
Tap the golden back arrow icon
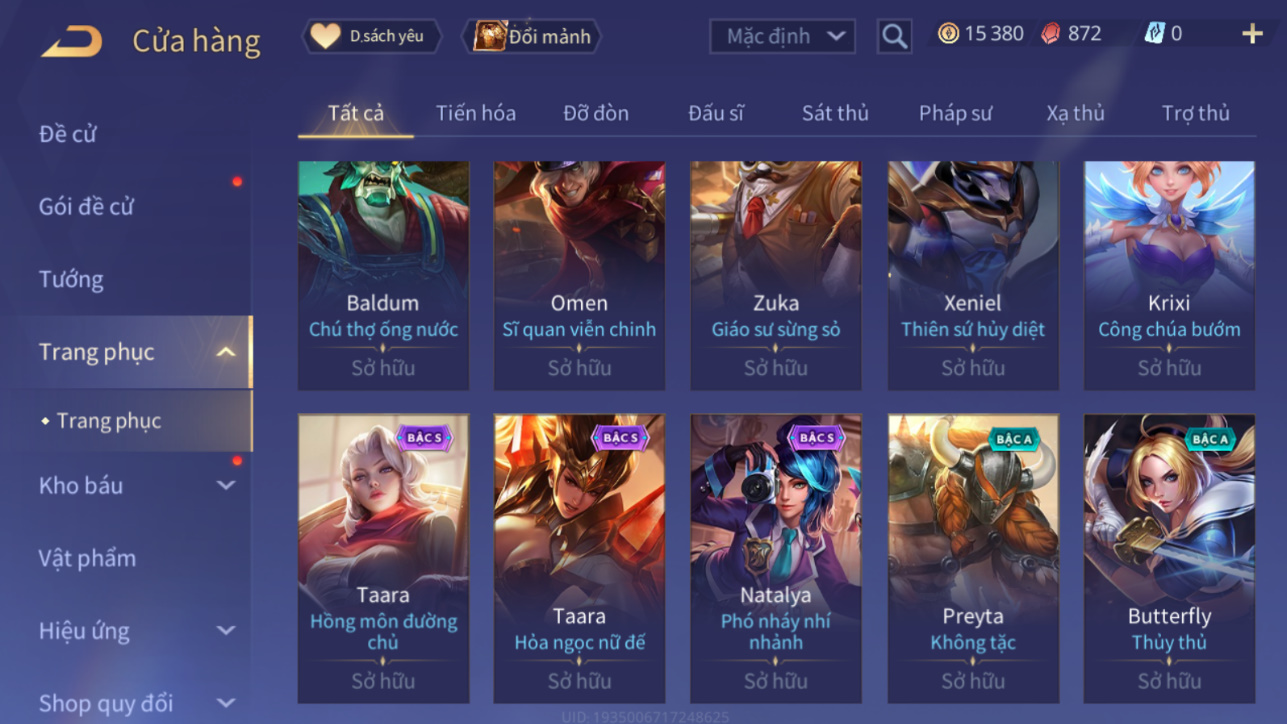click(x=71, y=41)
